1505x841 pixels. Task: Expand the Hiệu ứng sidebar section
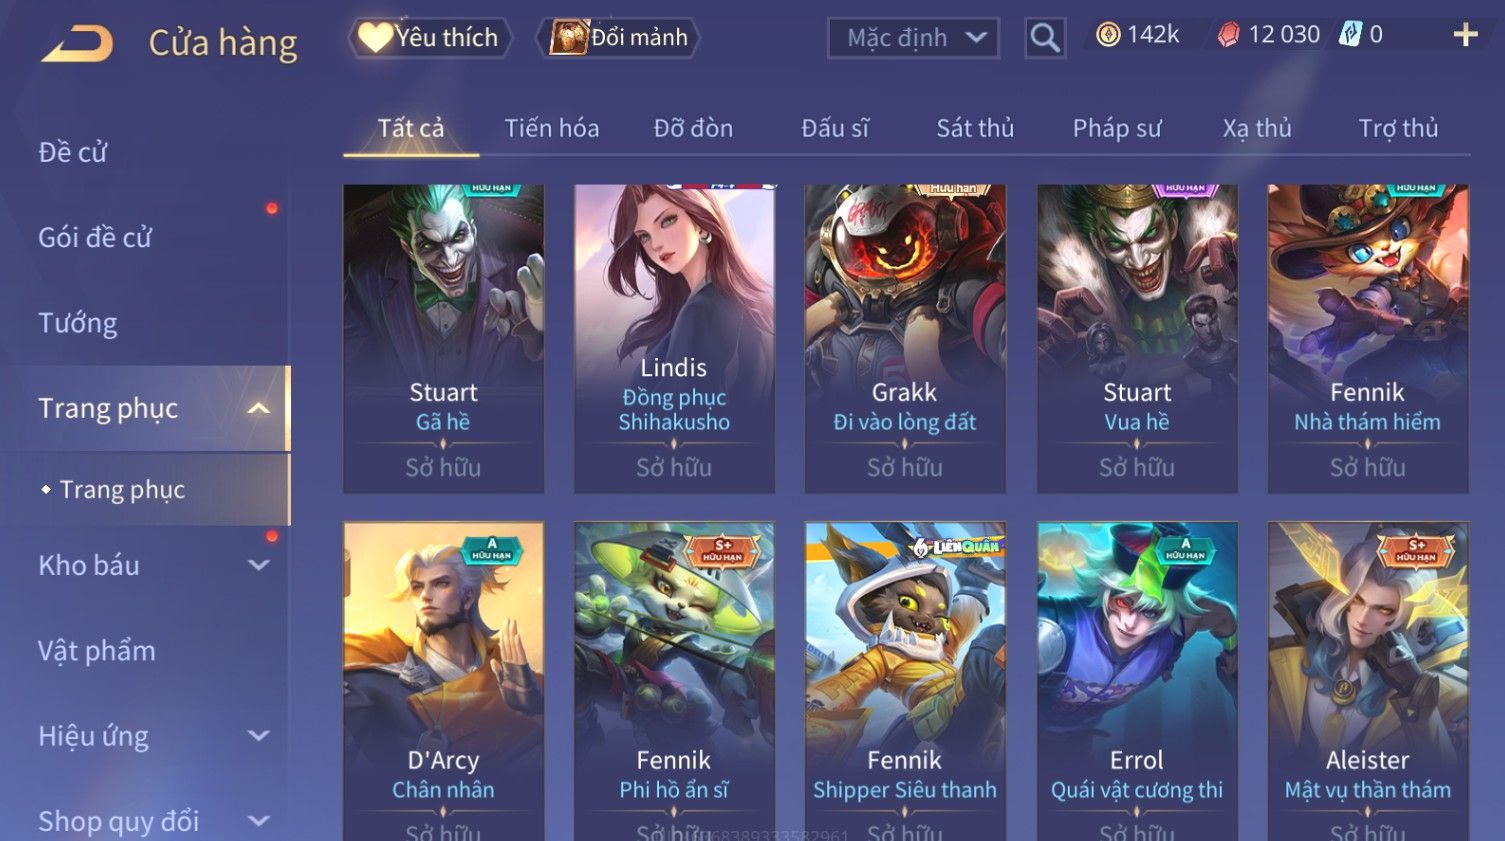coord(258,736)
